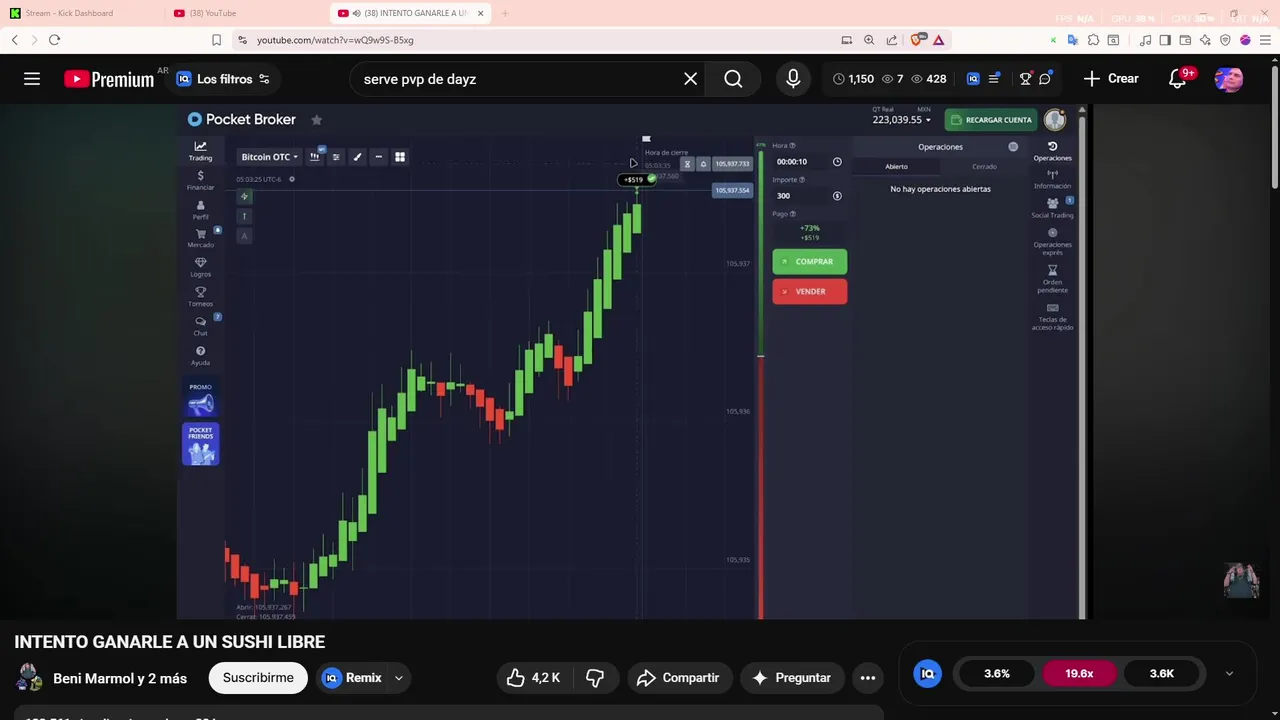Click the price alert bell icon

point(703,164)
